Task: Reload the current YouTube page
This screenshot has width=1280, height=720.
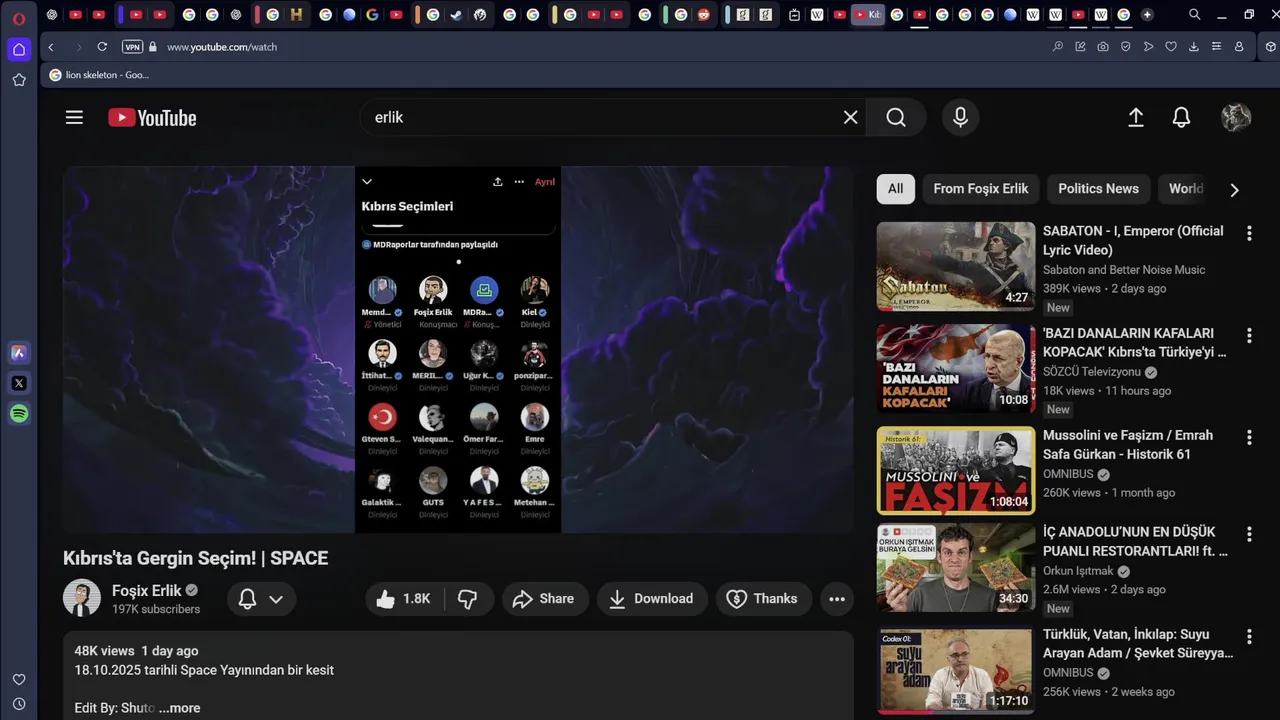Action: click(102, 47)
